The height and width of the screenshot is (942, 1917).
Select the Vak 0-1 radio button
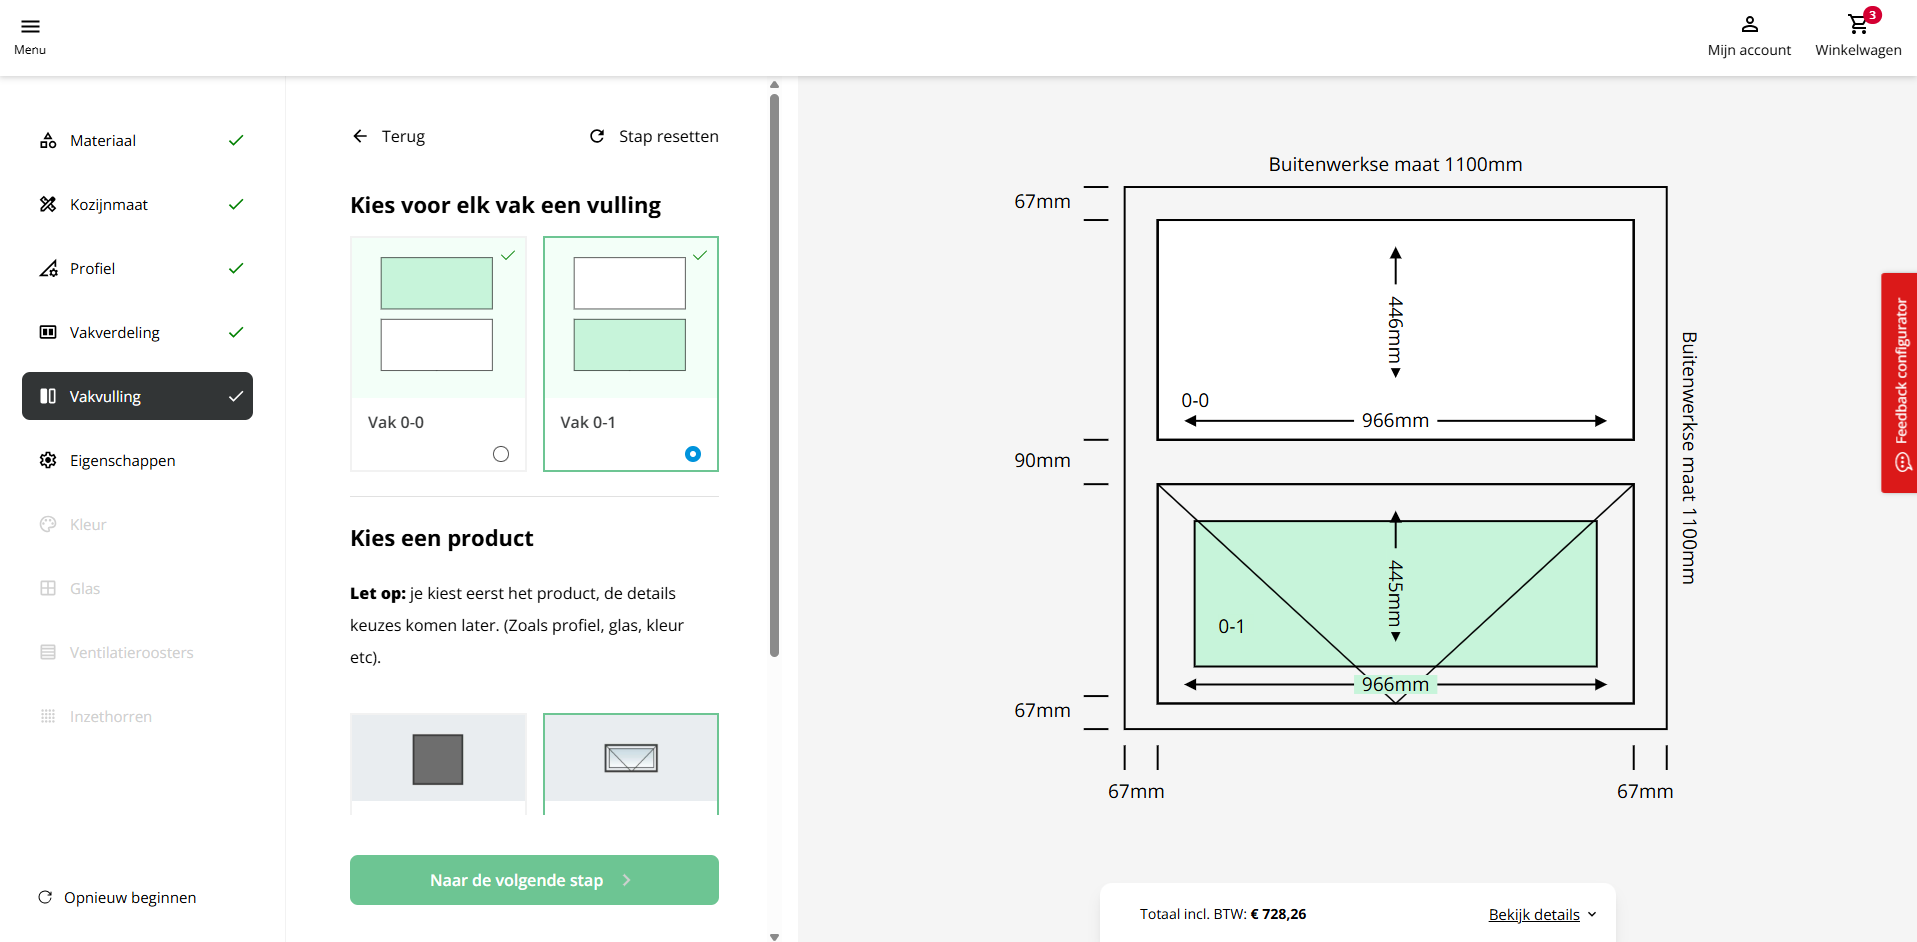pyautogui.click(x=693, y=454)
